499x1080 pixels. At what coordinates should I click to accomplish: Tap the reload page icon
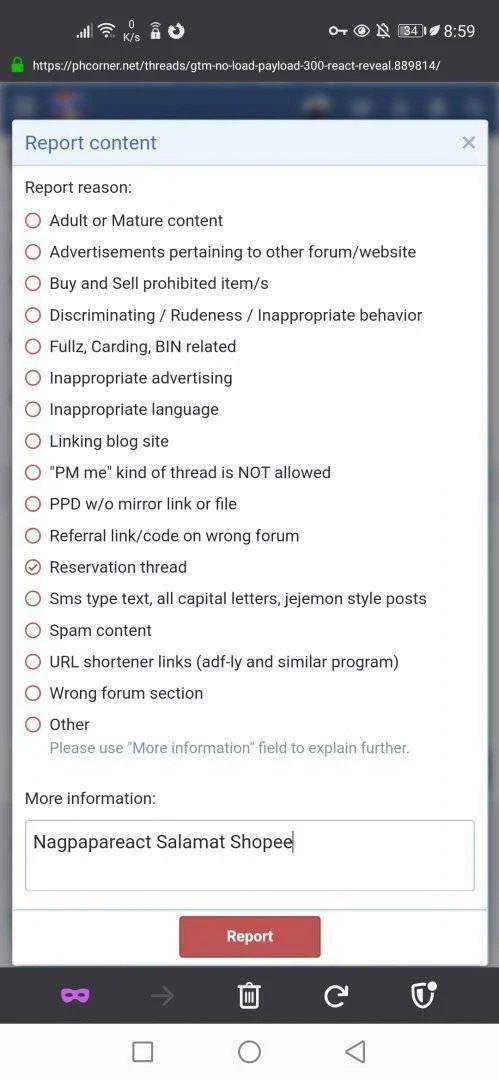pyautogui.click(x=336, y=995)
